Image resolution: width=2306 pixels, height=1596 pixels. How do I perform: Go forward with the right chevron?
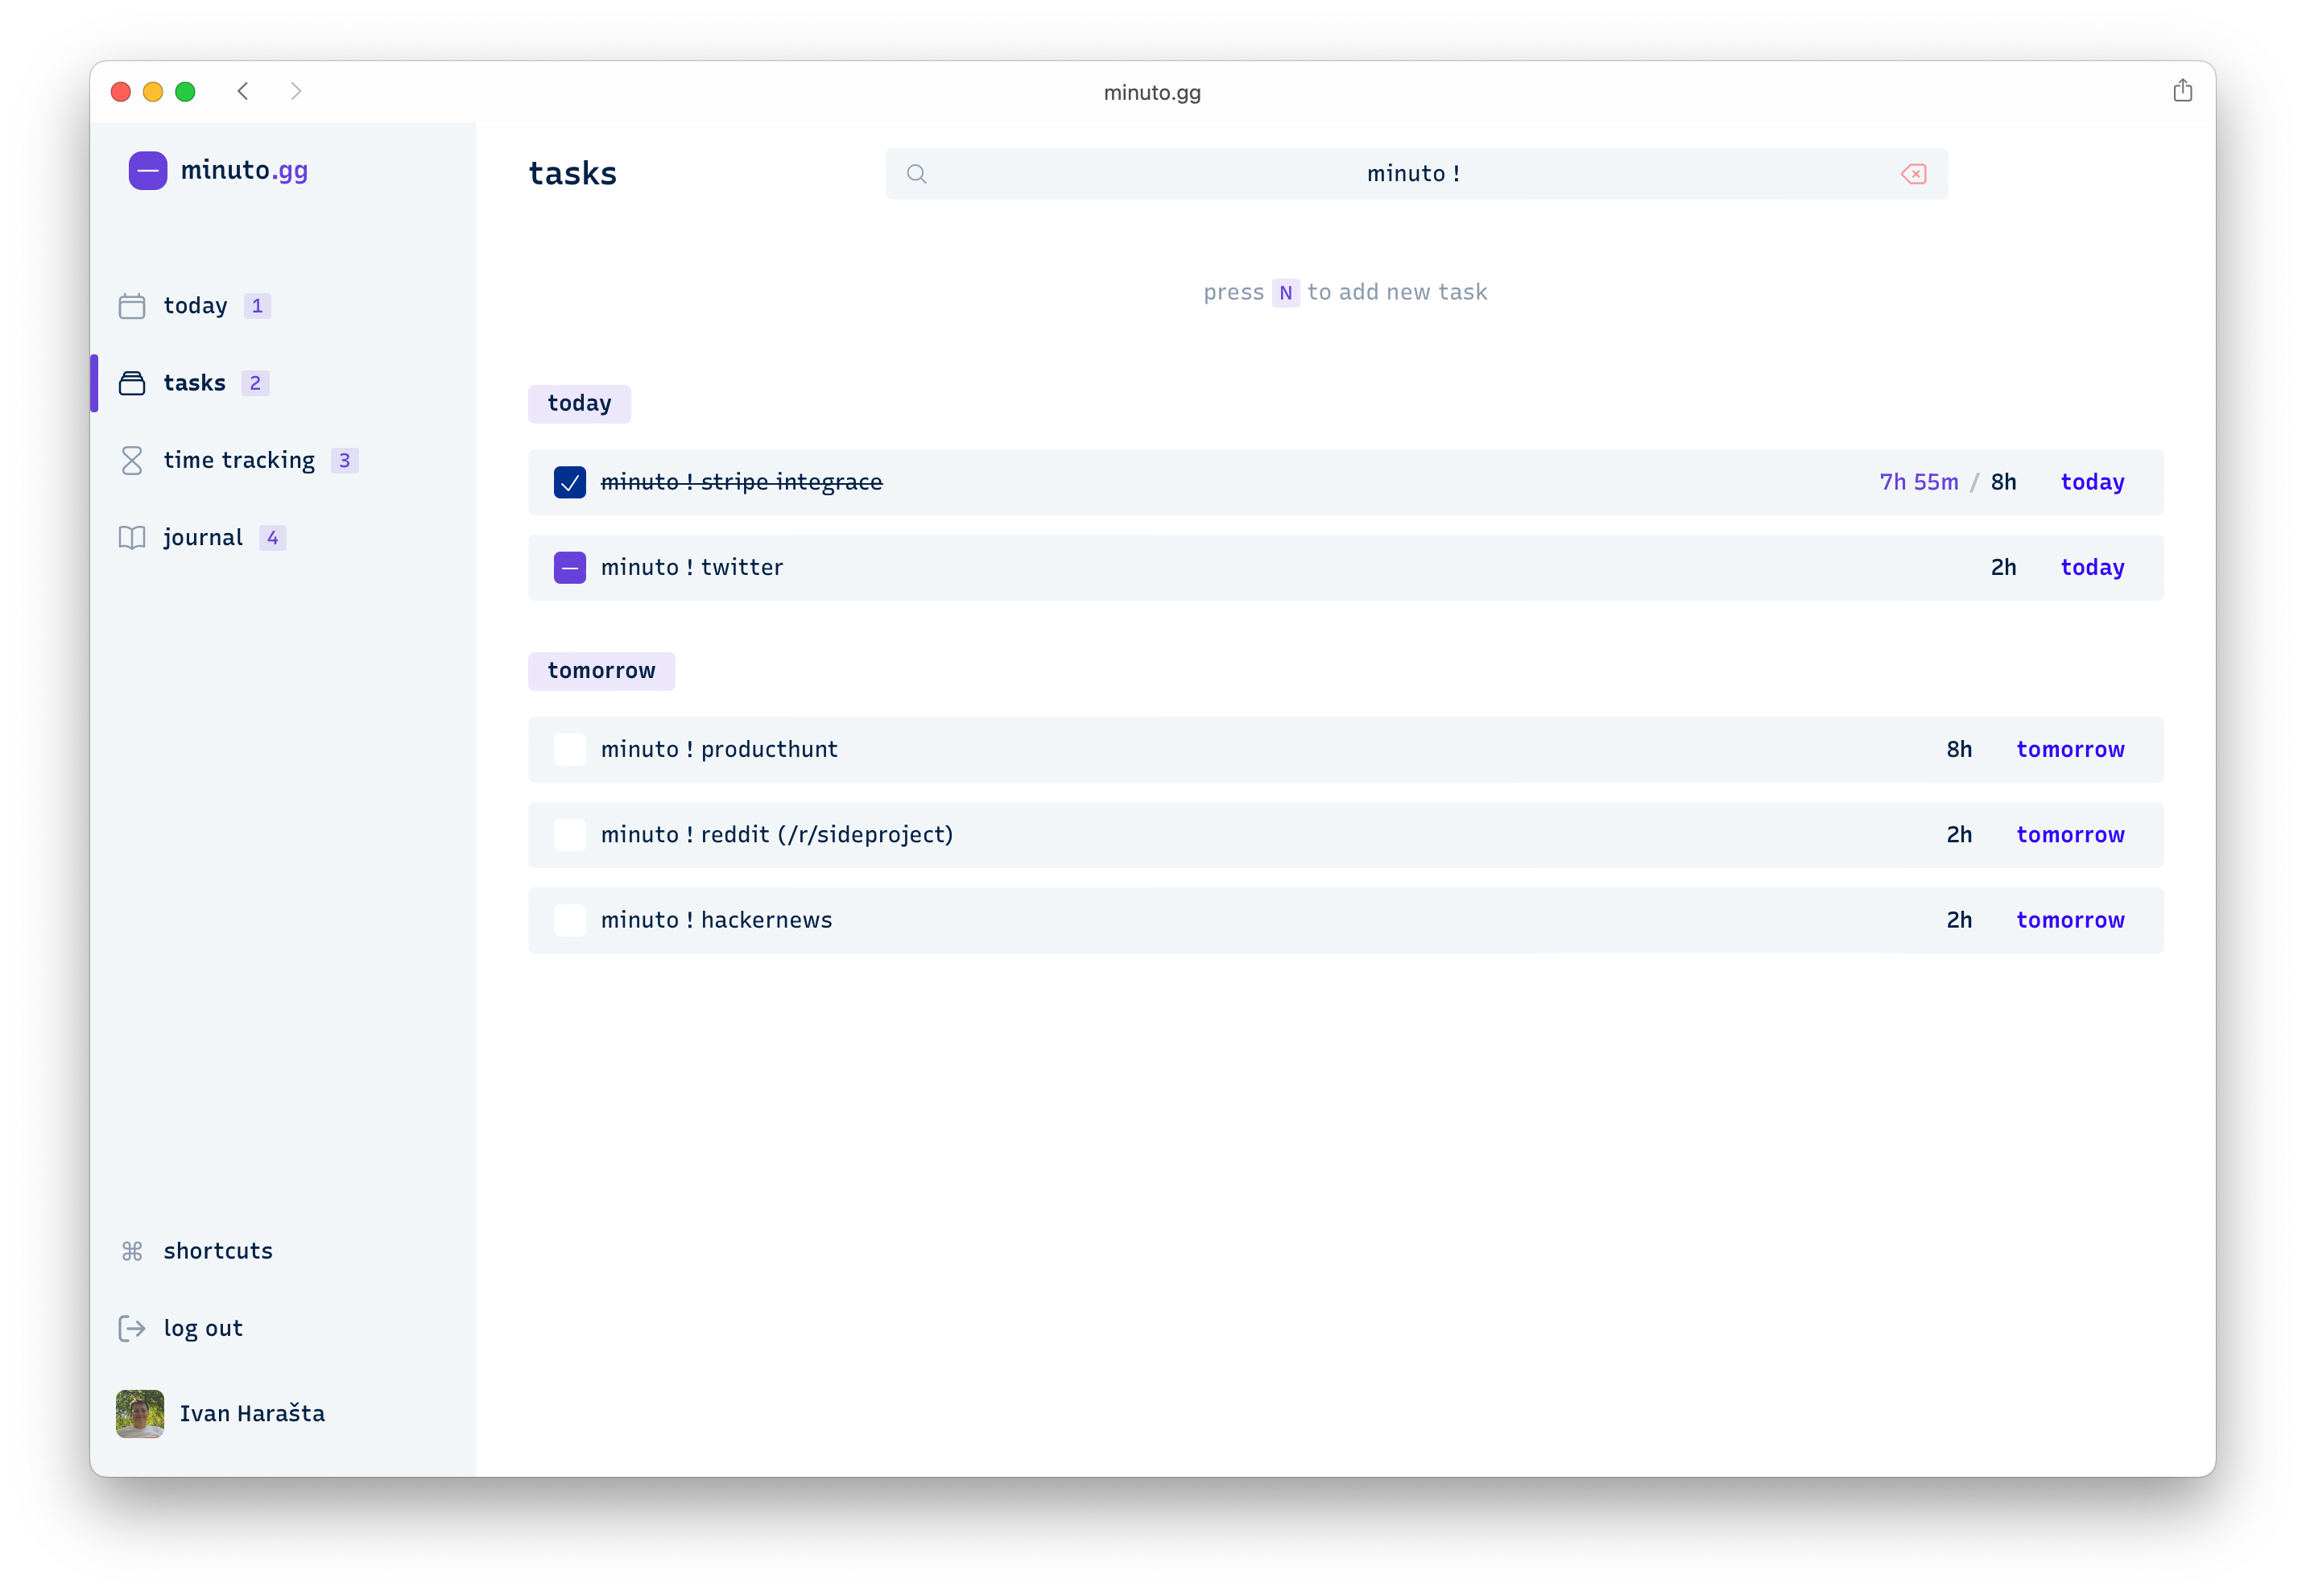[x=296, y=92]
